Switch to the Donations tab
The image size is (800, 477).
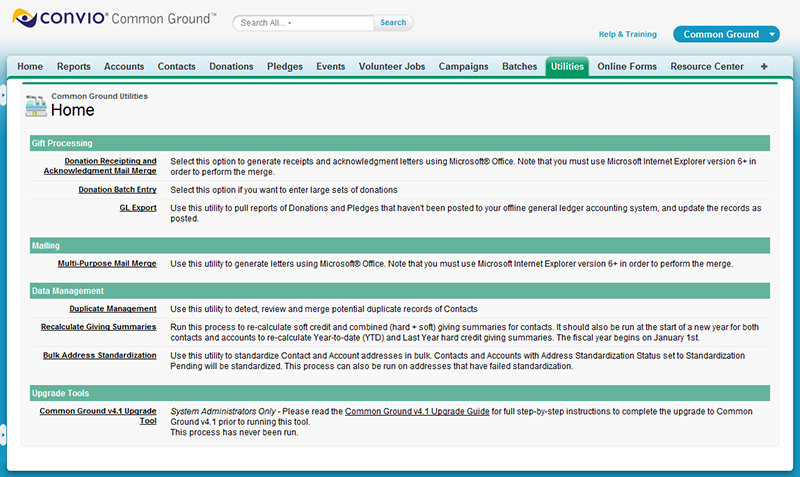231,67
